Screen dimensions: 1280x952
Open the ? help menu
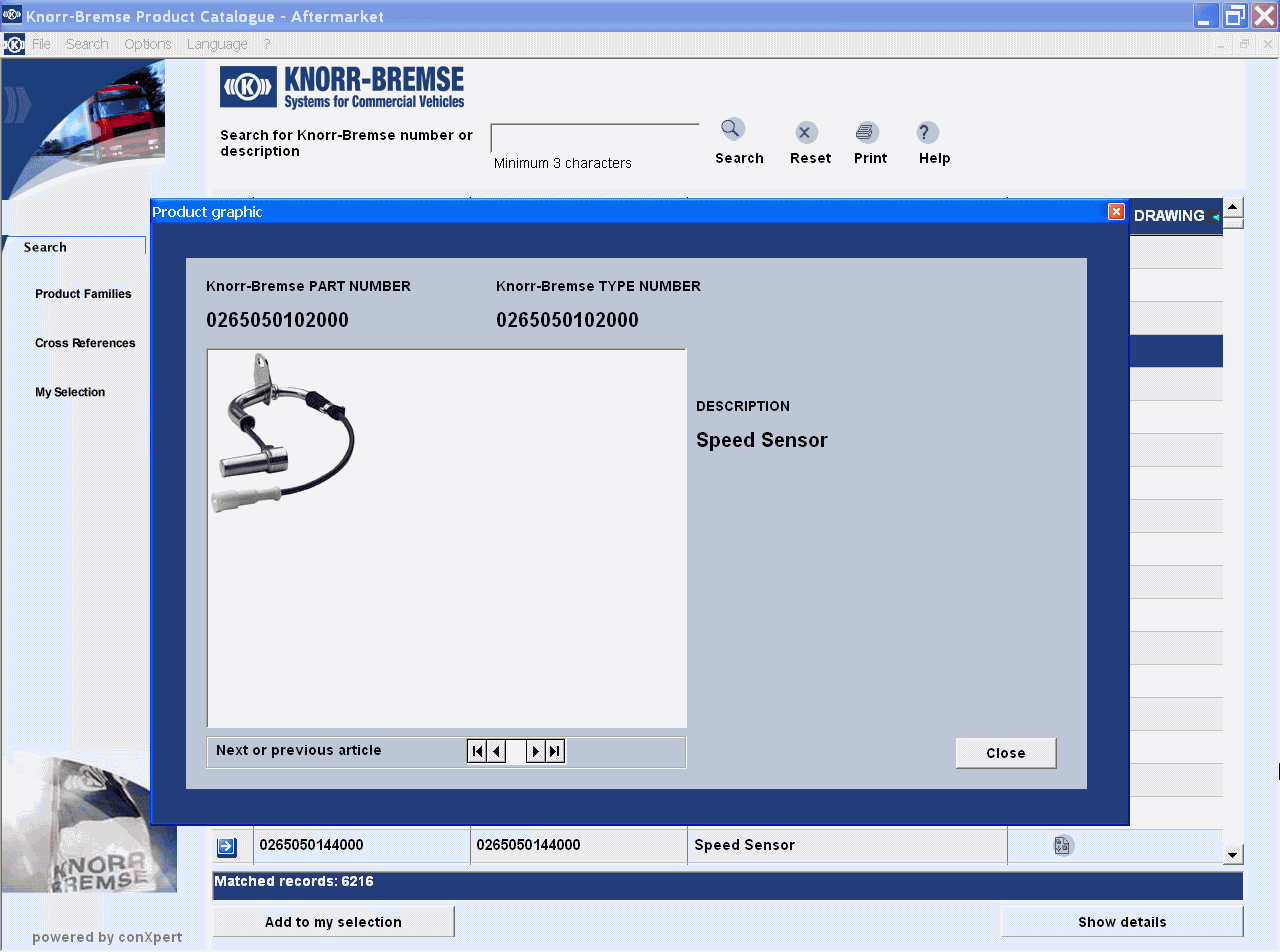tap(267, 44)
